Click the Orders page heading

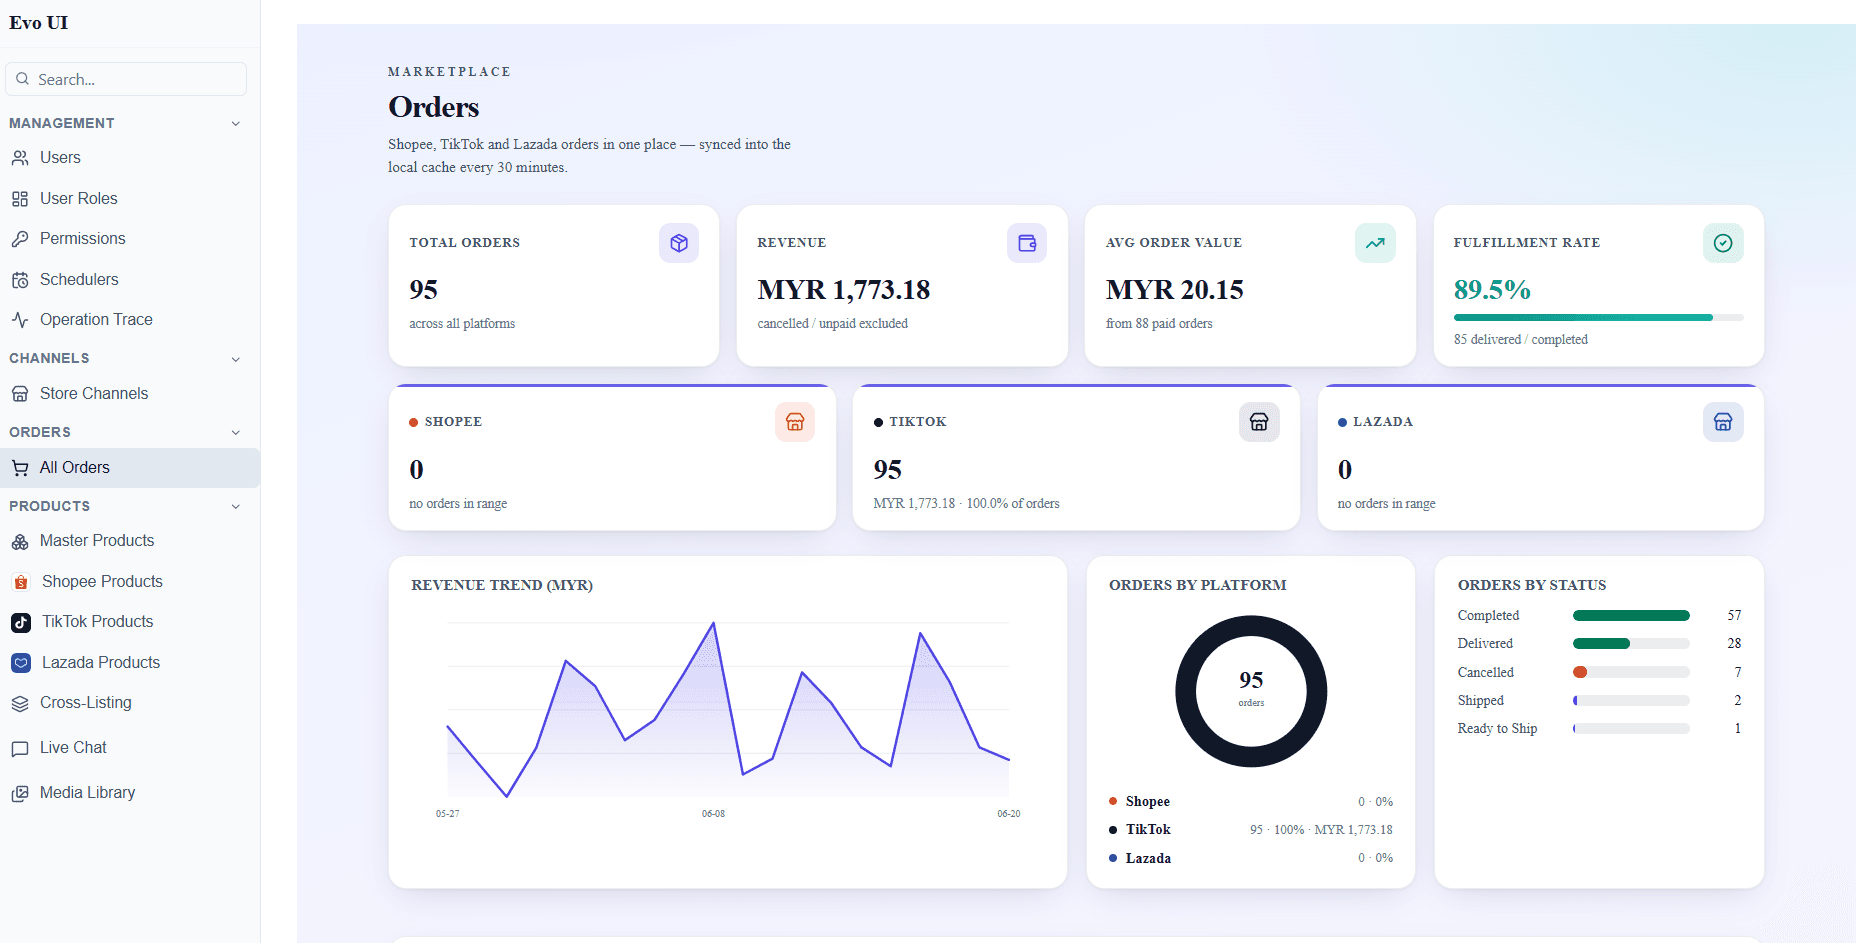coord(434,107)
